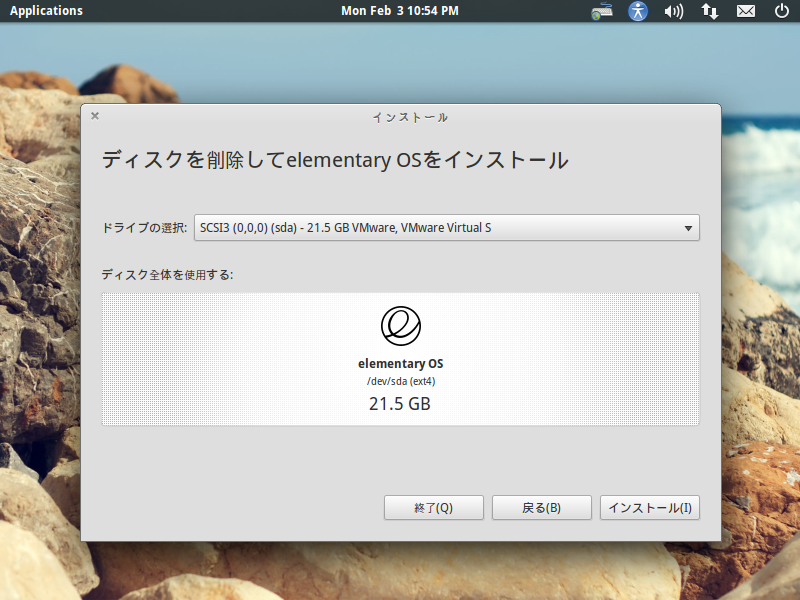
Task: Select the elementary OS partition bar
Action: pyautogui.click(x=401, y=359)
